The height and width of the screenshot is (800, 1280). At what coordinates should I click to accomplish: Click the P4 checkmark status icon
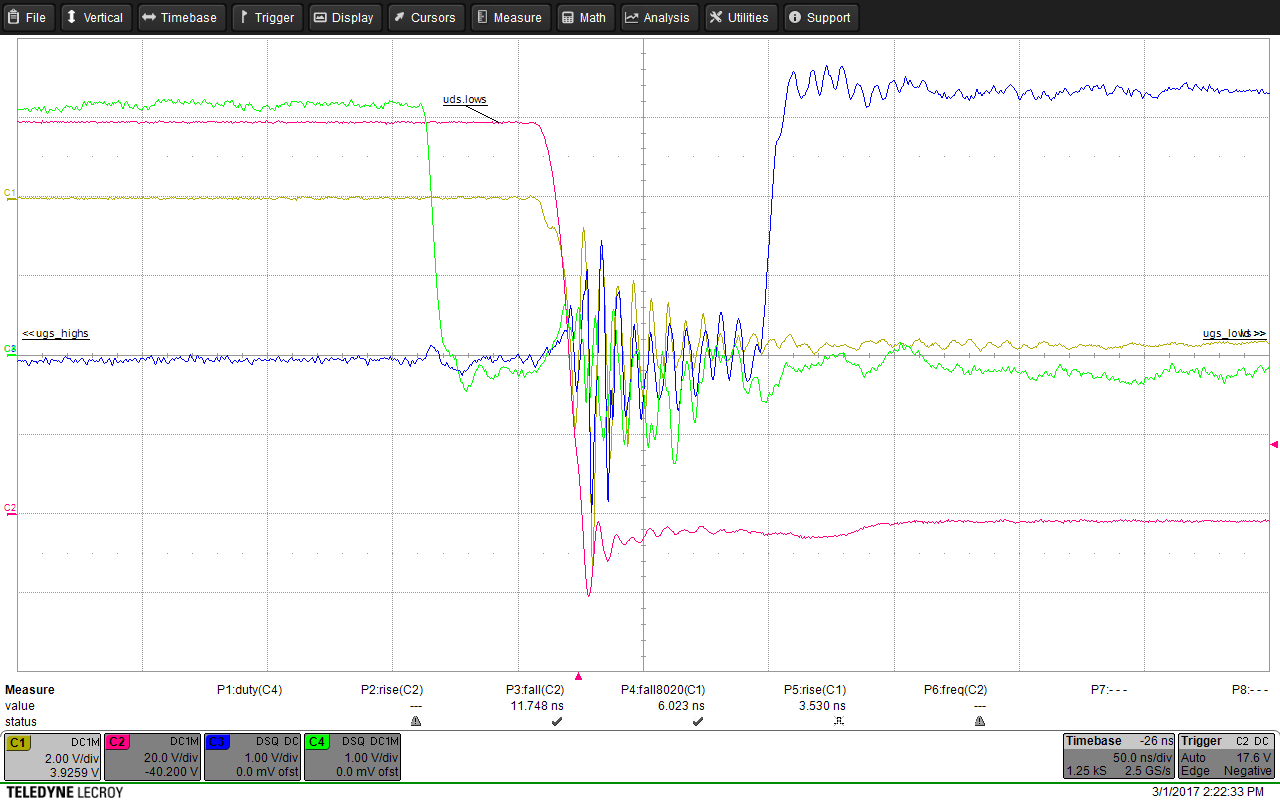point(698,721)
